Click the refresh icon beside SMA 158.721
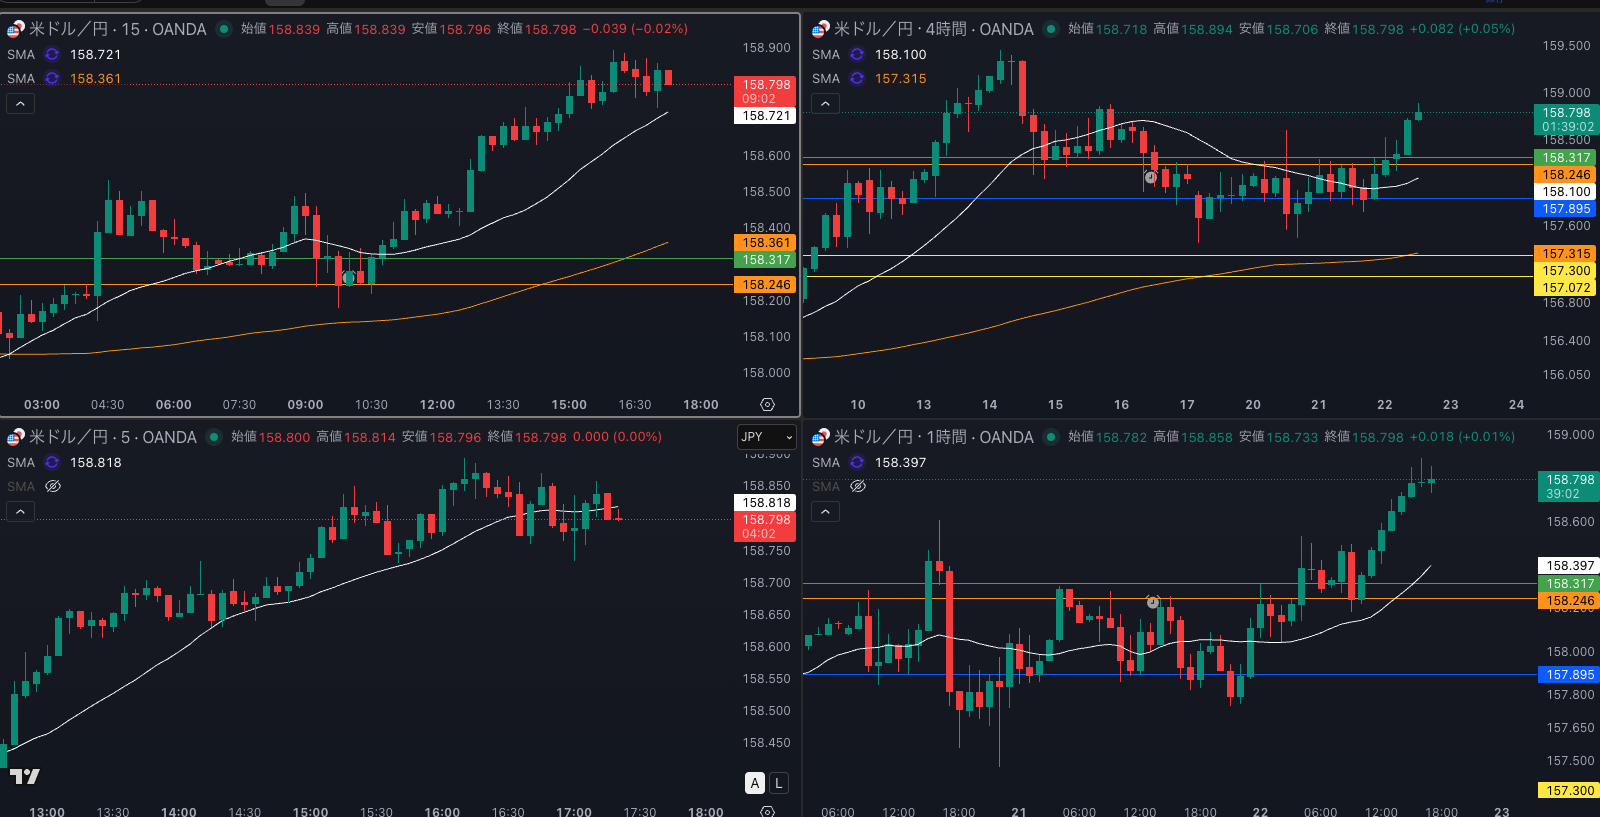This screenshot has height=817, width=1600. coord(52,55)
